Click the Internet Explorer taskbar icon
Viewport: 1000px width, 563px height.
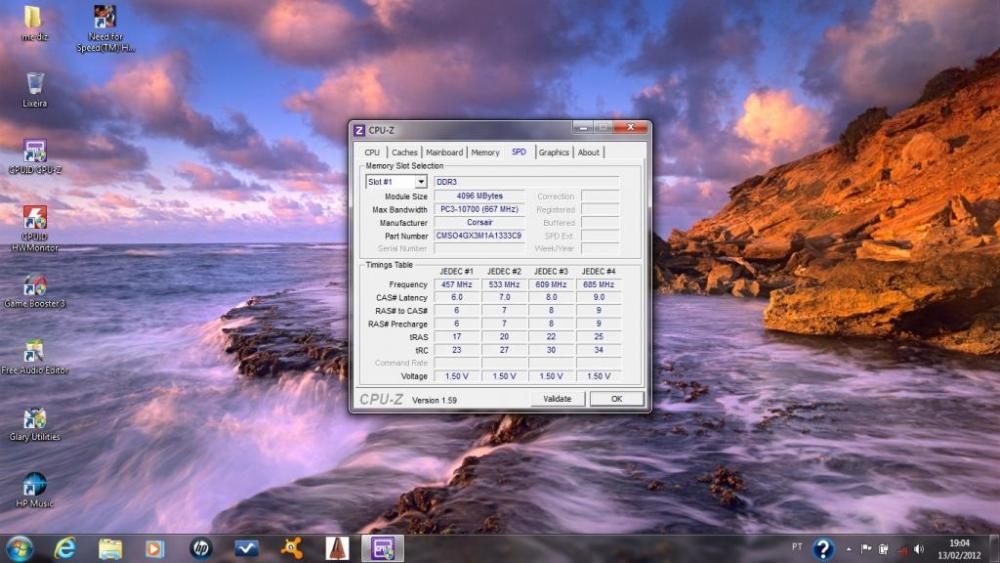coord(65,548)
